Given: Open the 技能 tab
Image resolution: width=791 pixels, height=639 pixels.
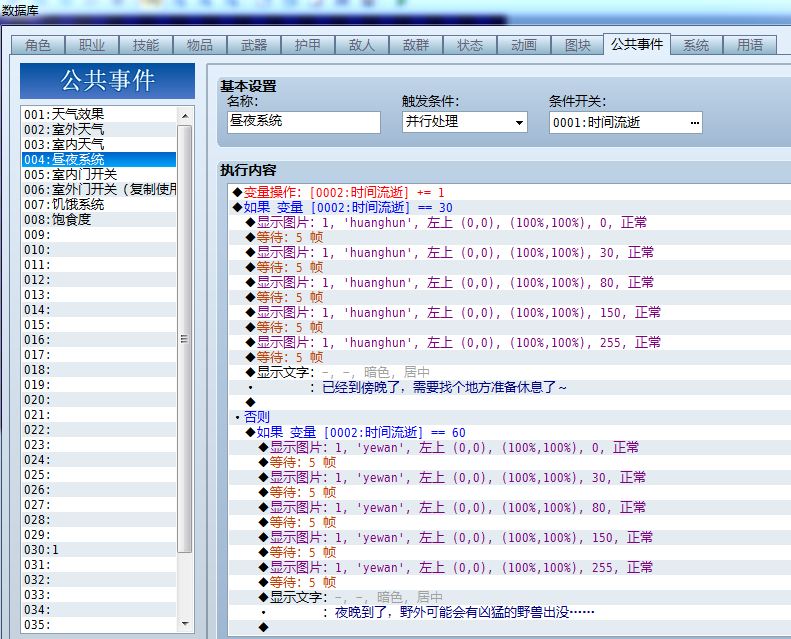Looking at the screenshot, I should coord(146,45).
